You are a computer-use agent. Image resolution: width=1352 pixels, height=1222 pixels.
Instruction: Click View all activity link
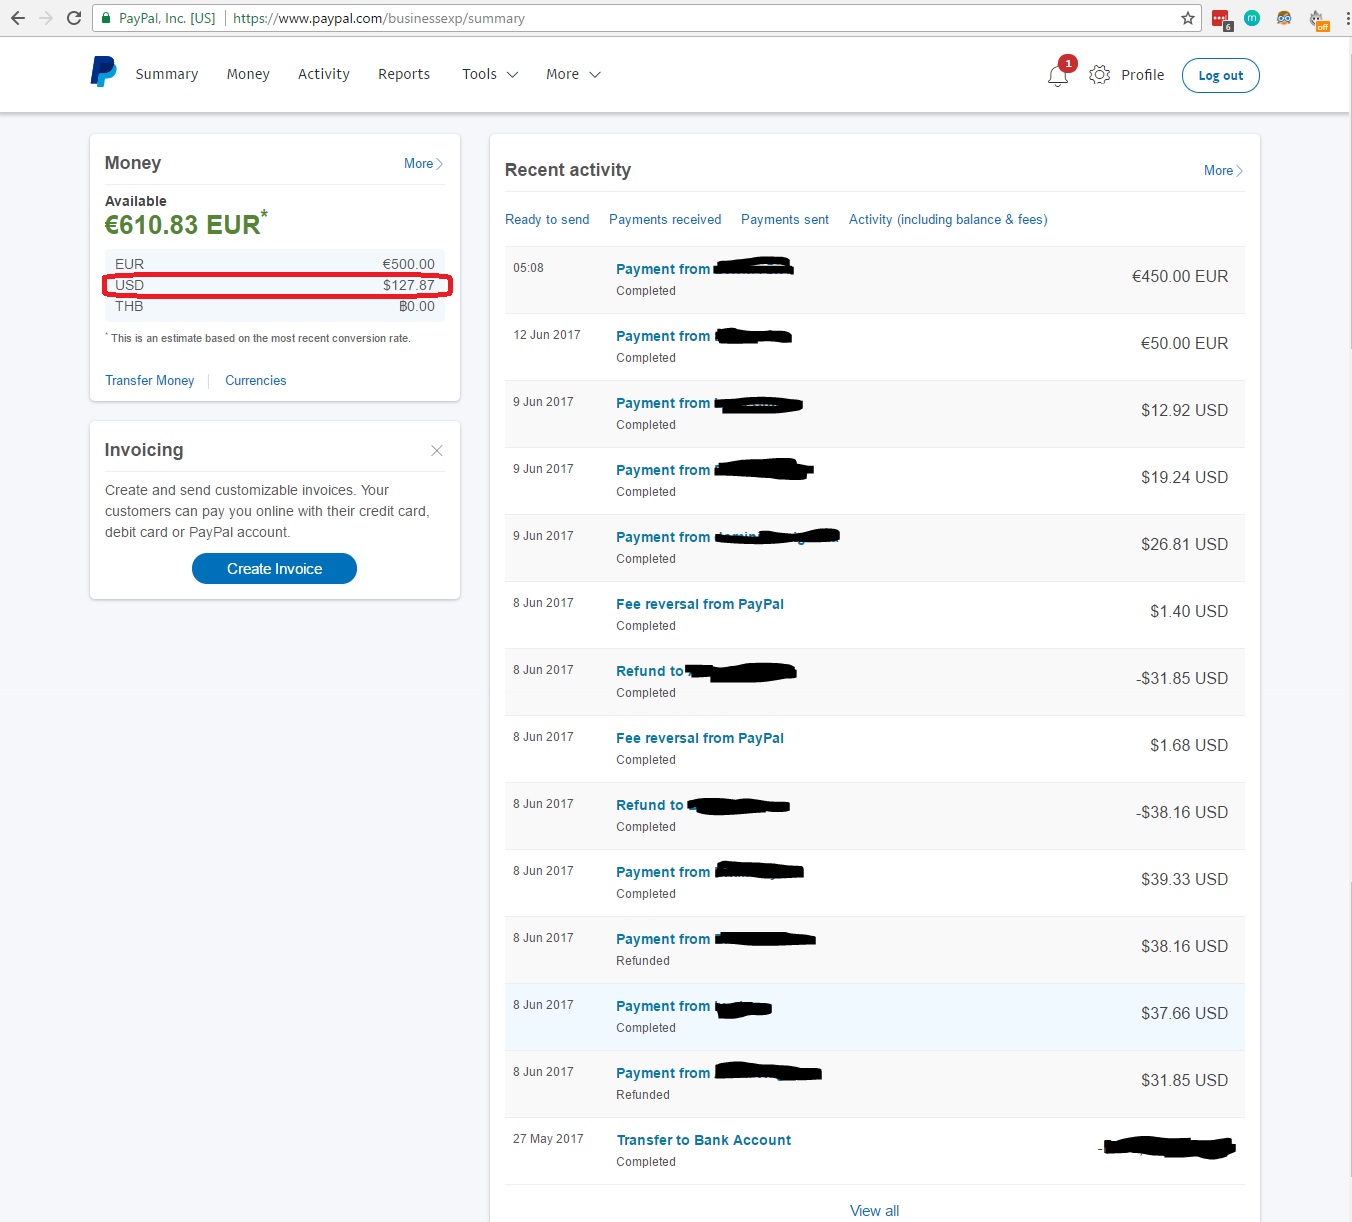click(874, 1211)
